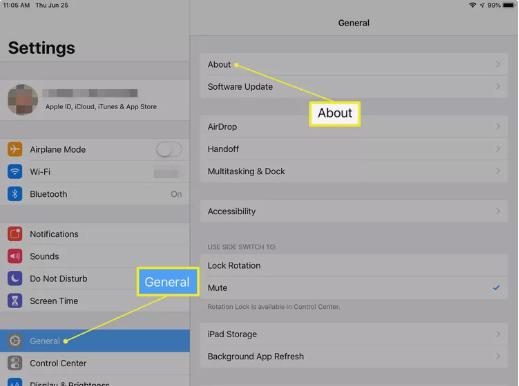Screen dimensions: 519x386
Task: Select Lock Rotation for the side switch
Action: point(354,266)
